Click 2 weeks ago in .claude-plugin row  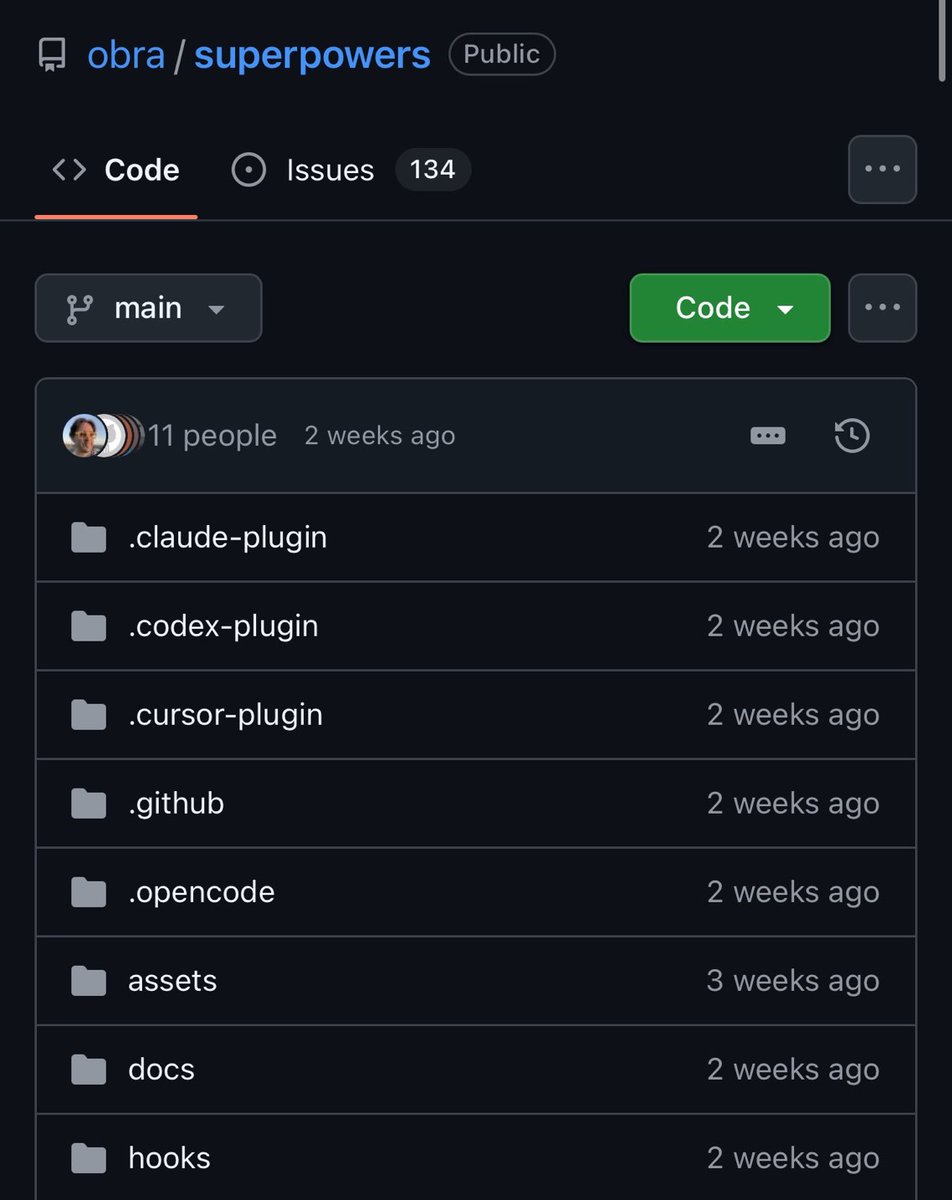pos(793,538)
